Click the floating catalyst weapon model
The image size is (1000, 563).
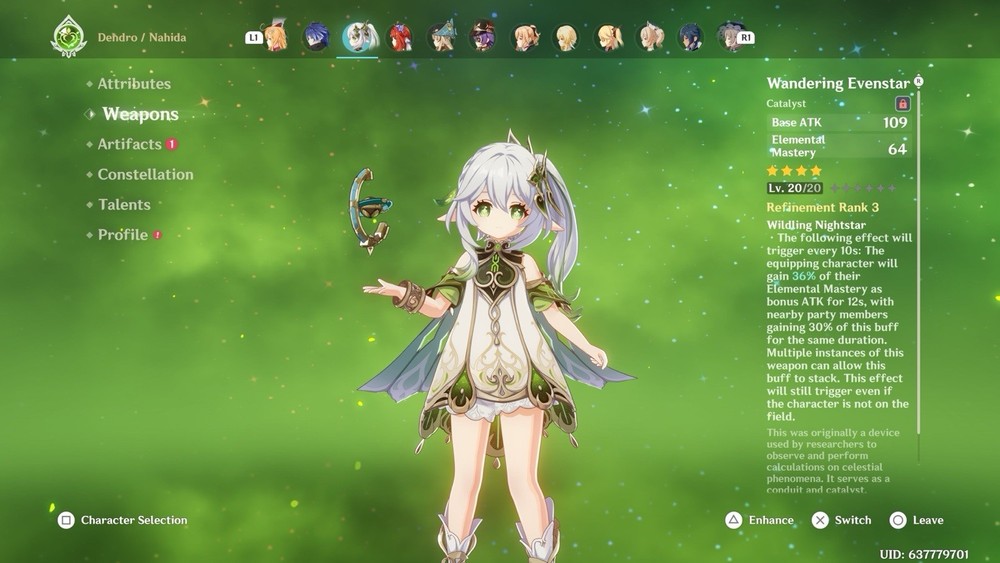[369, 211]
